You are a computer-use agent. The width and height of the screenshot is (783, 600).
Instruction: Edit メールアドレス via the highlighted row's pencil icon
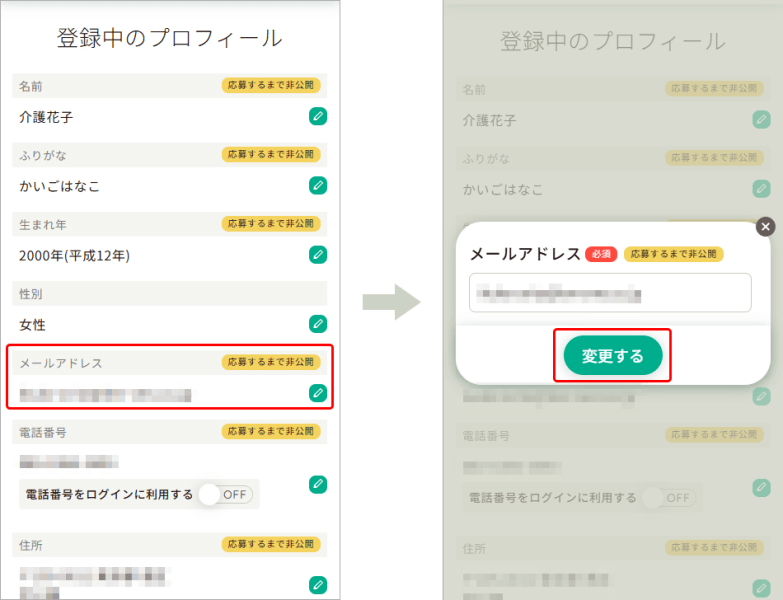click(317, 392)
